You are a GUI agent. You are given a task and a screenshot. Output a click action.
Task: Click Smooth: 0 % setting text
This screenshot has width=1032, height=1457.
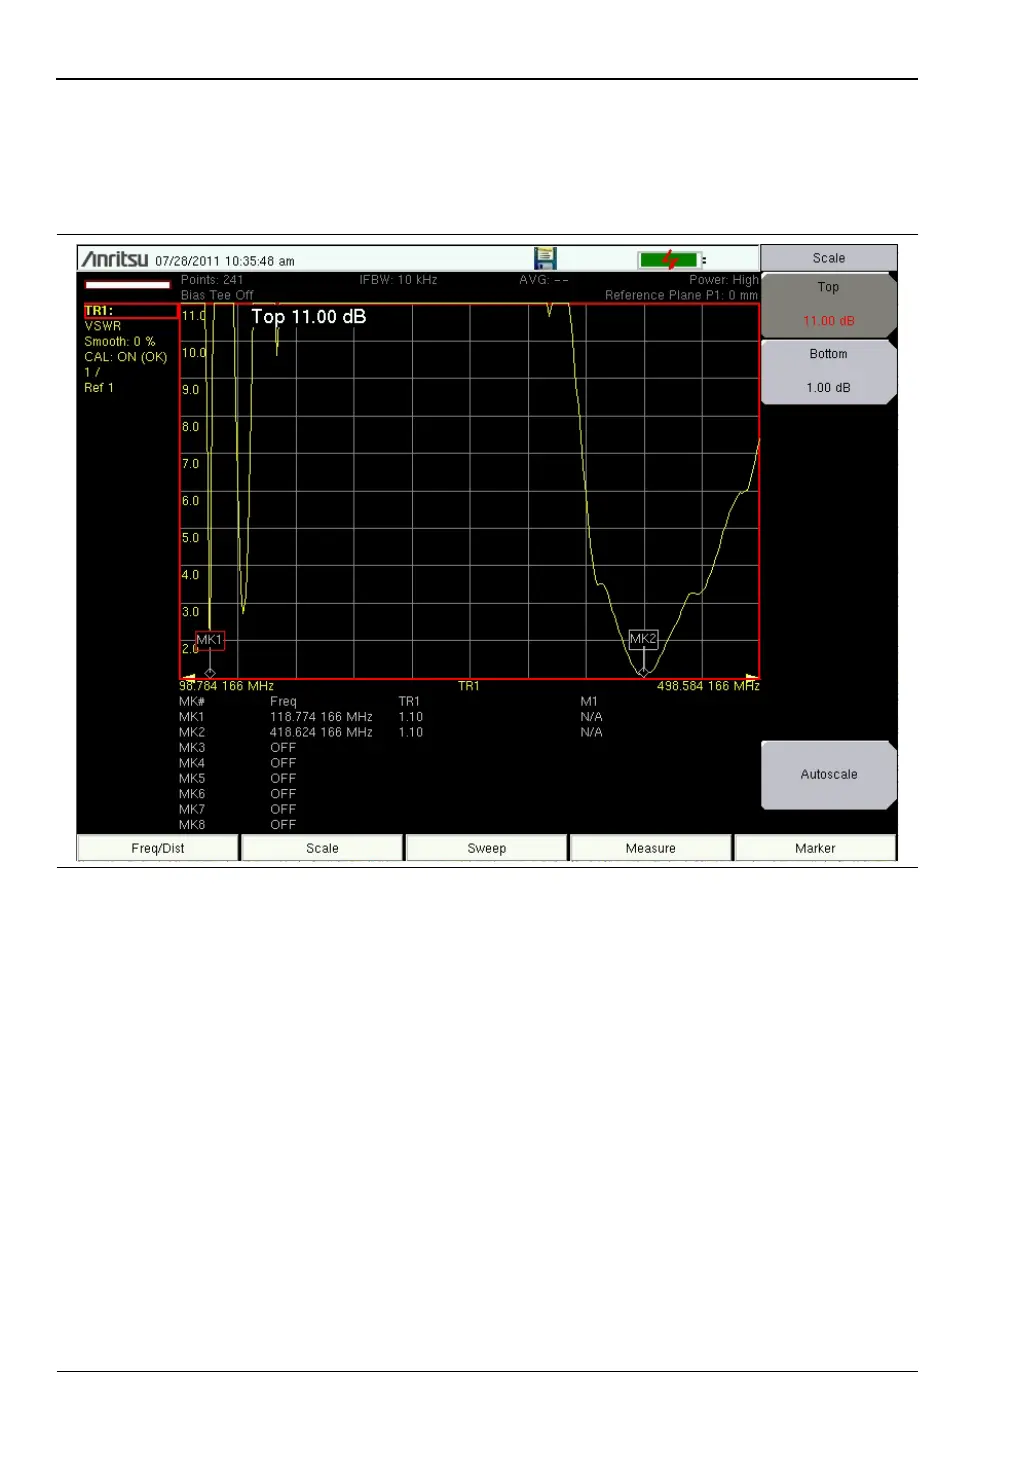(120, 342)
